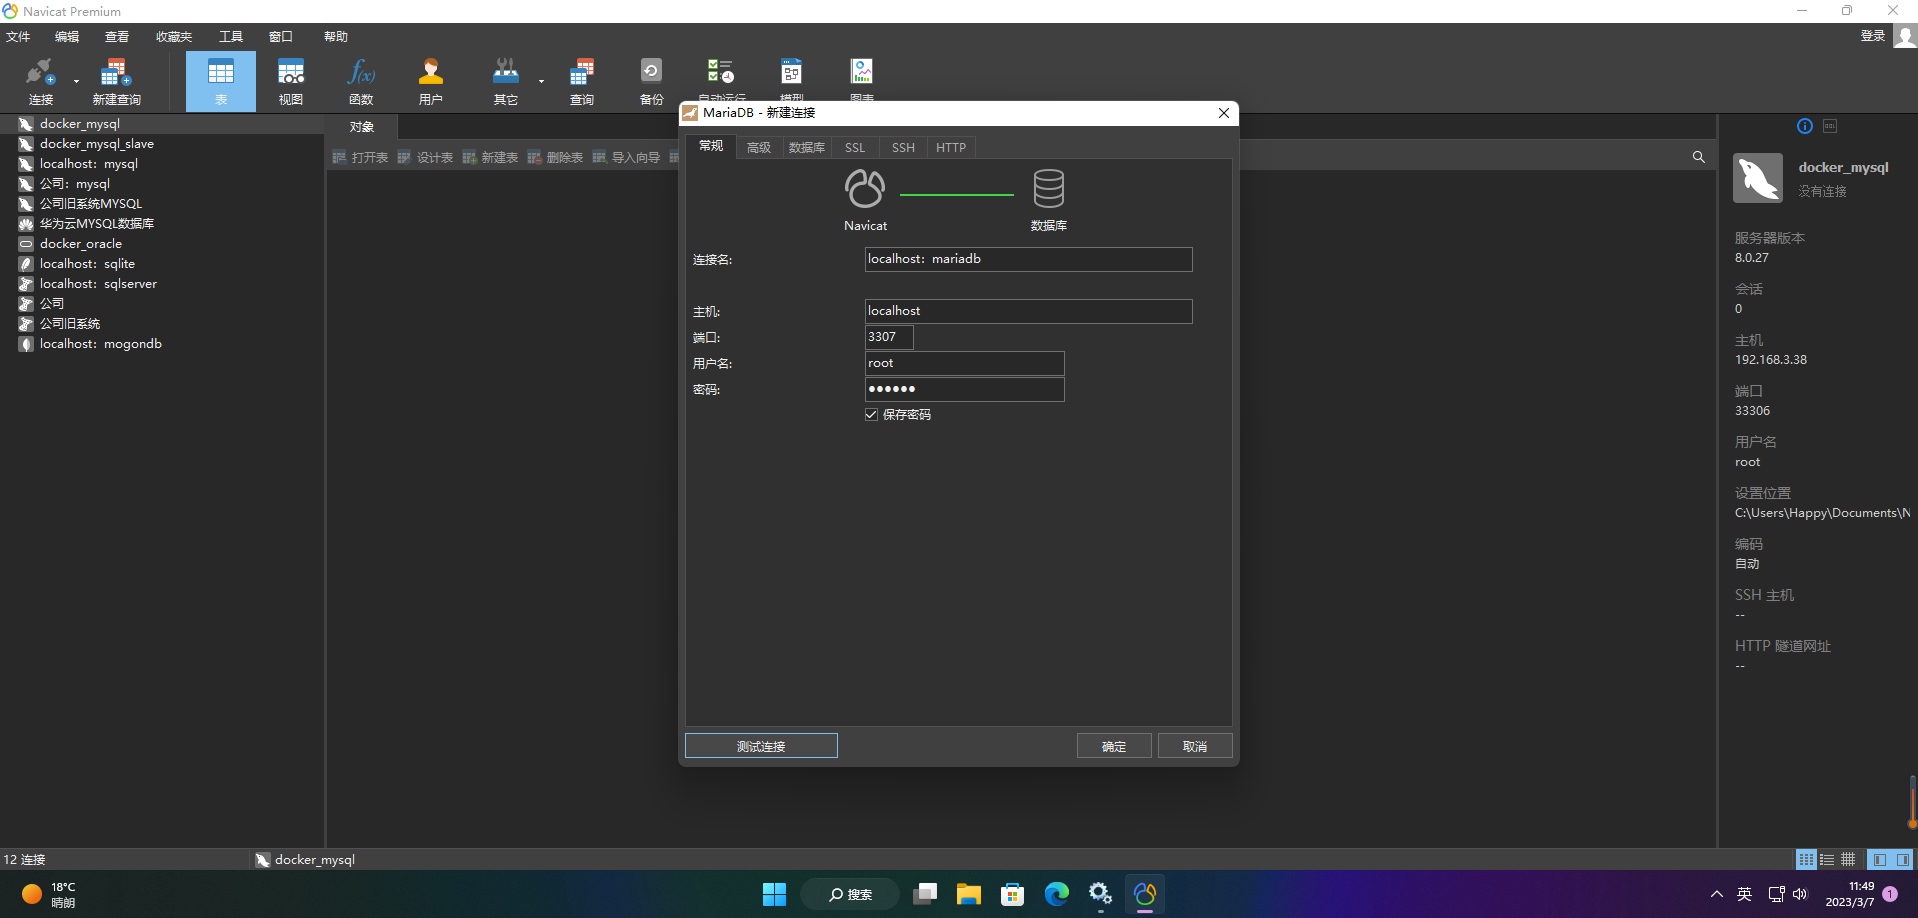Open the 编辑 (Edit) menu
Screen dimensions: 1918x918
click(67, 37)
